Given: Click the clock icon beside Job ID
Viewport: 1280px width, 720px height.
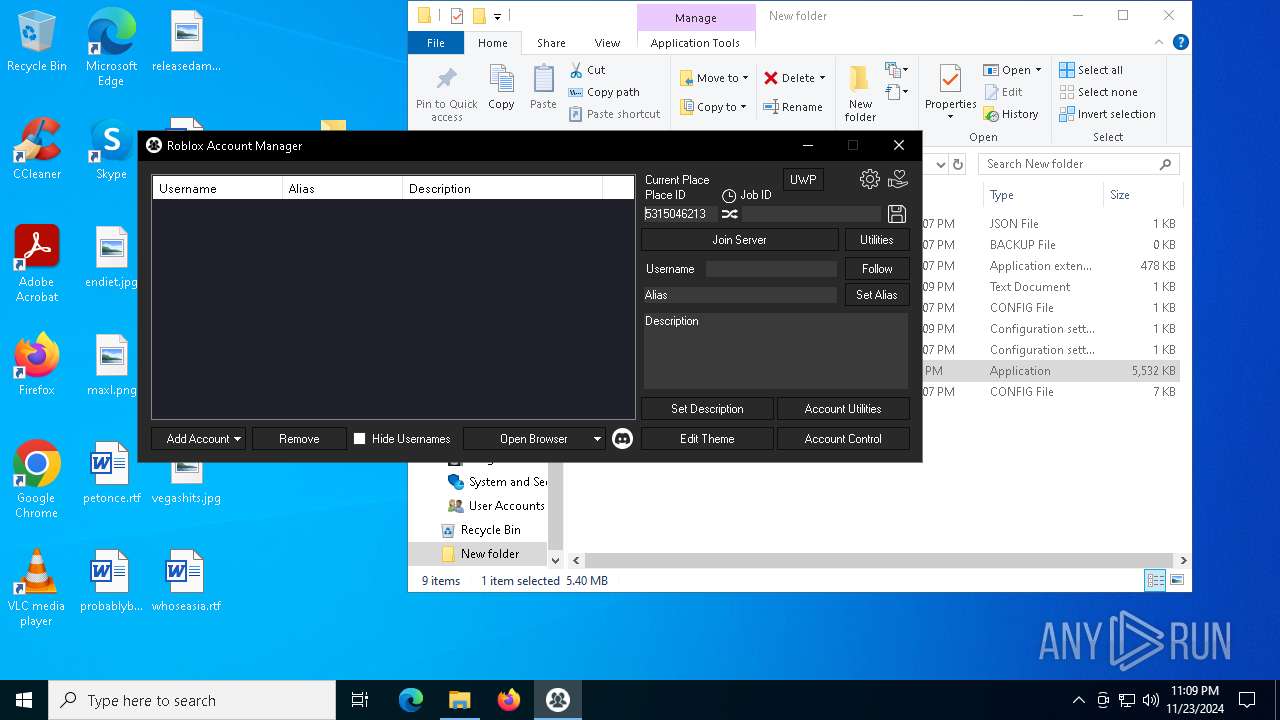Looking at the screenshot, I should pos(729,196).
